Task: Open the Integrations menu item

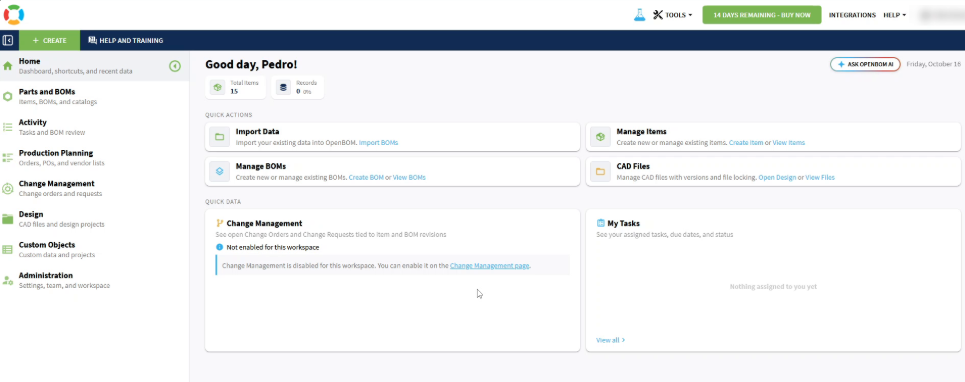Action: pyautogui.click(x=852, y=15)
